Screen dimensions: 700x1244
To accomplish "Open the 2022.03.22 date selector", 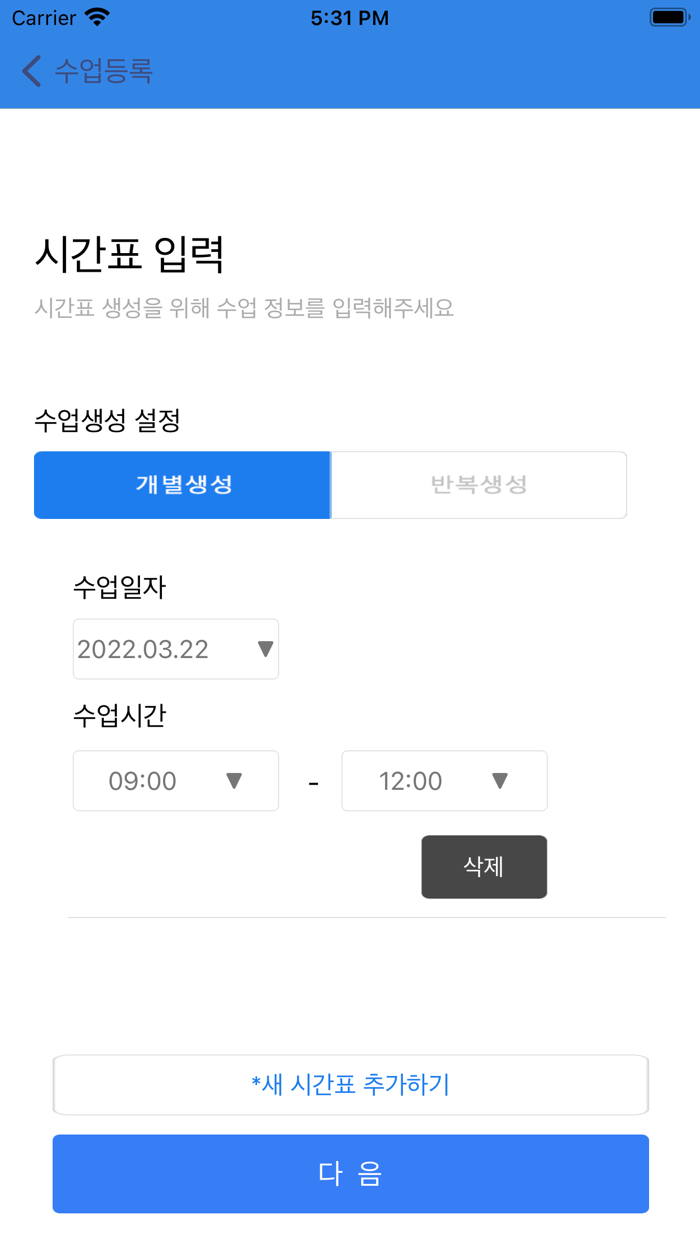I will click(175, 648).
